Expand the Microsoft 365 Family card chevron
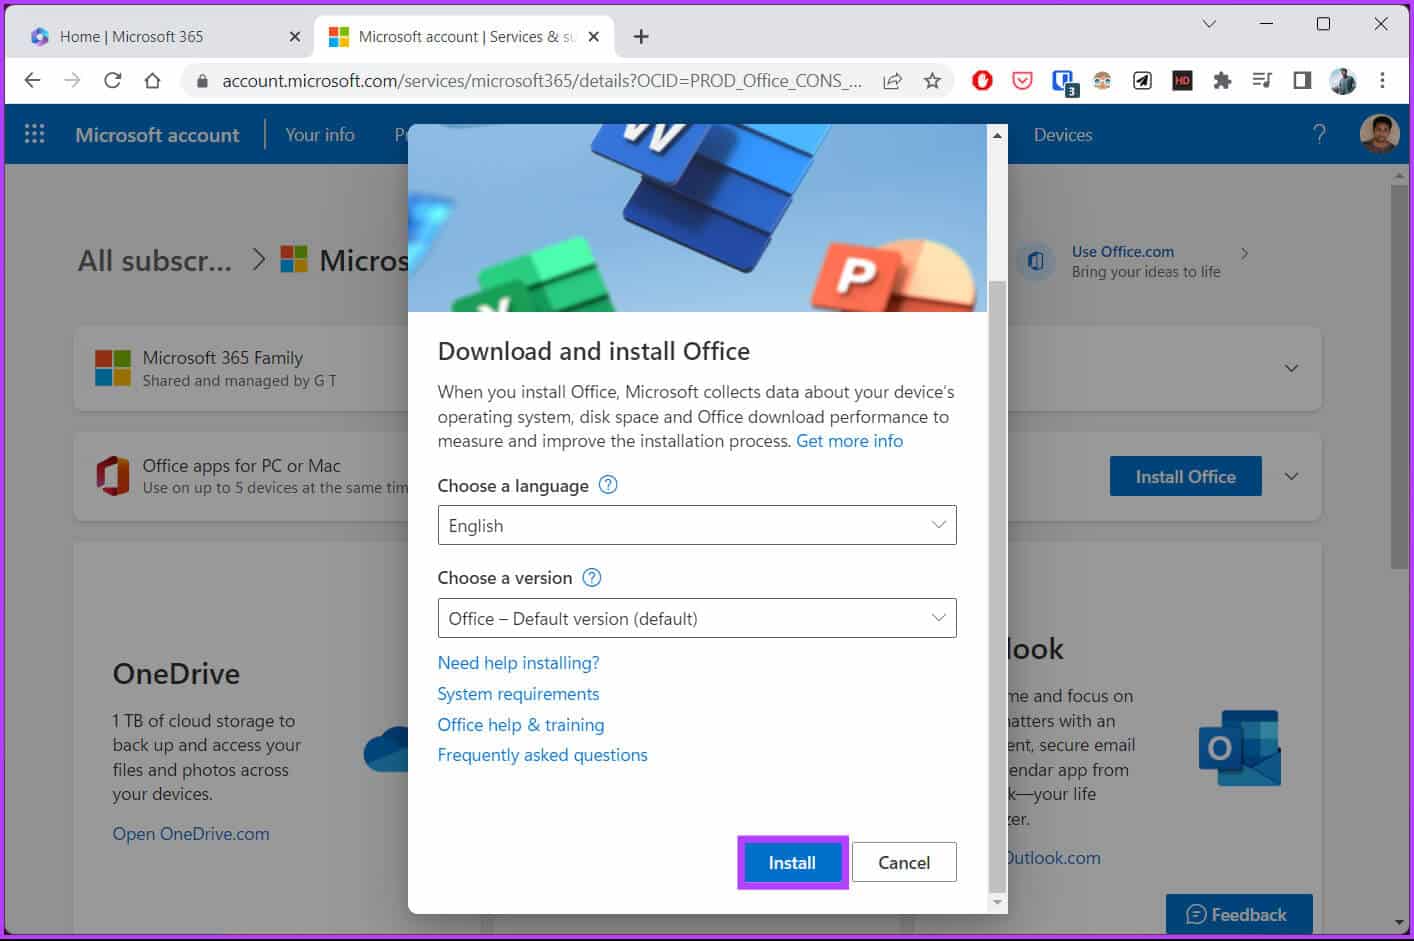 click(x=1291, y=368)
